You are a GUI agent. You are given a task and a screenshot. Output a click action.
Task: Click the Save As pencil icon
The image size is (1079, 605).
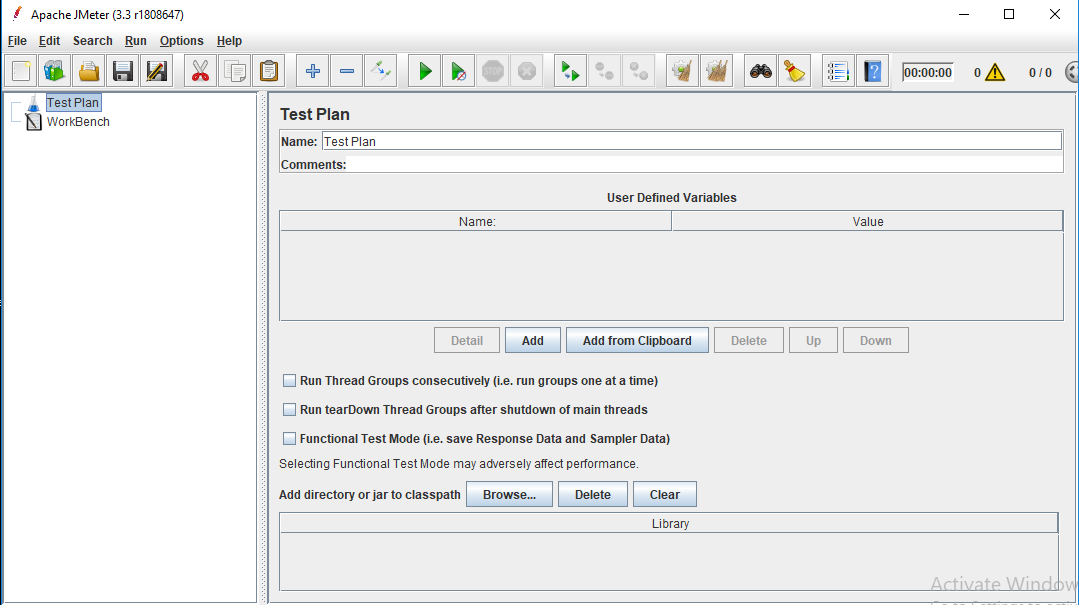coord(157,71)
